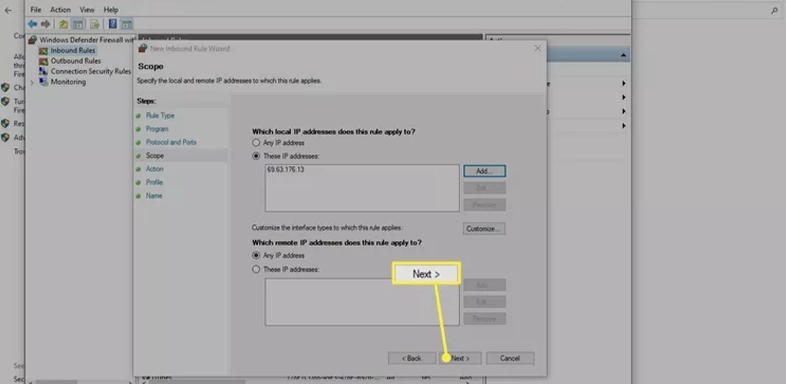
Task: Choose Any IP address for local addresses
Action: (256, 143)
